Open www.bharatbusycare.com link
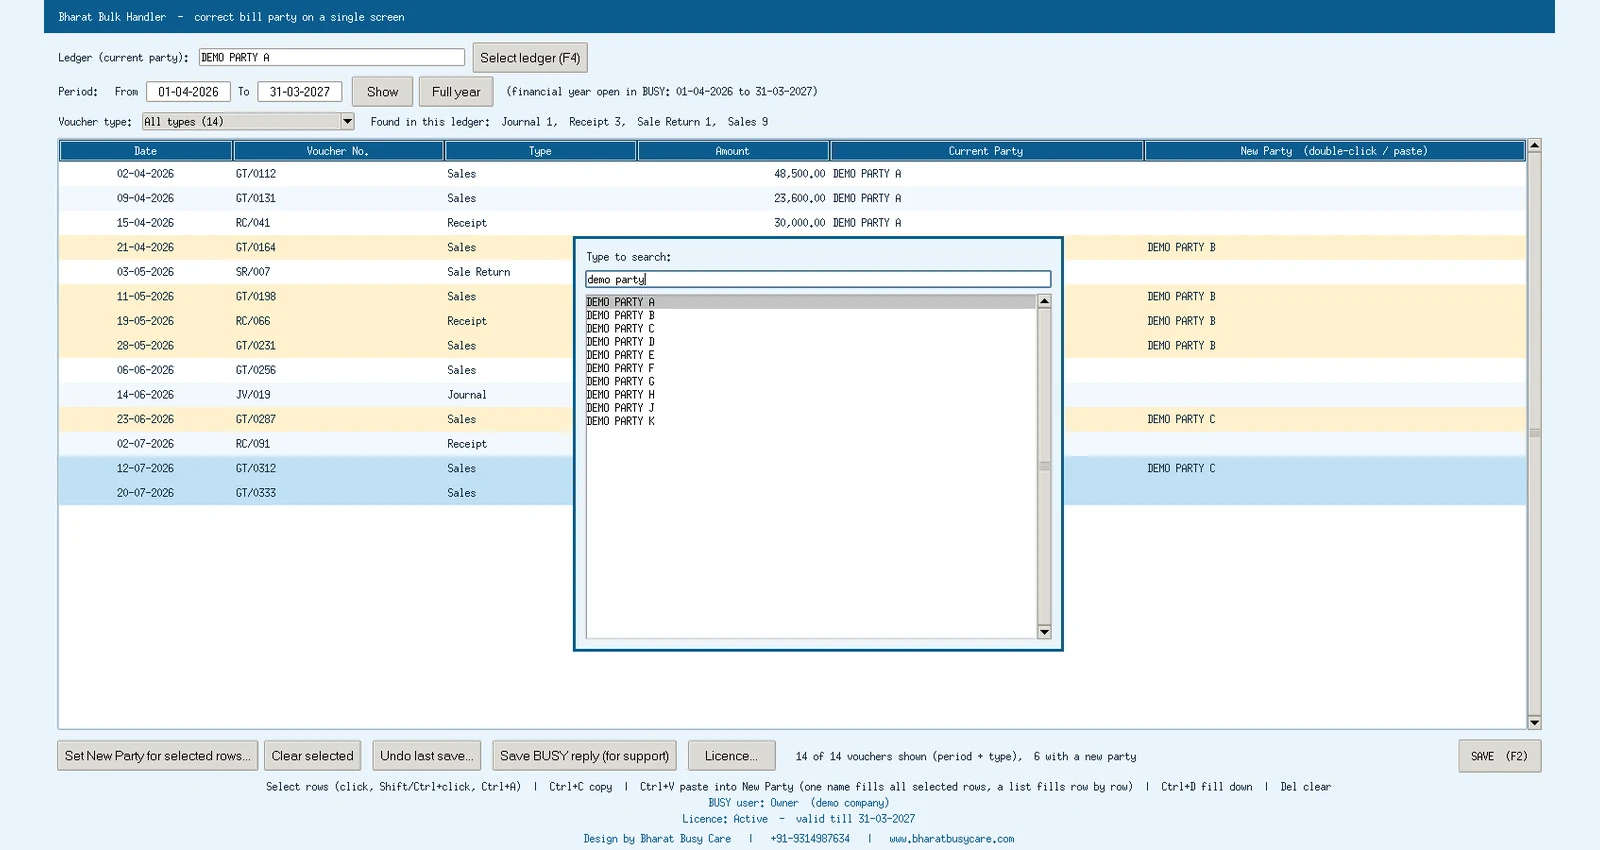The height and width of the screenshot is (850, 1600). point(952,839)
